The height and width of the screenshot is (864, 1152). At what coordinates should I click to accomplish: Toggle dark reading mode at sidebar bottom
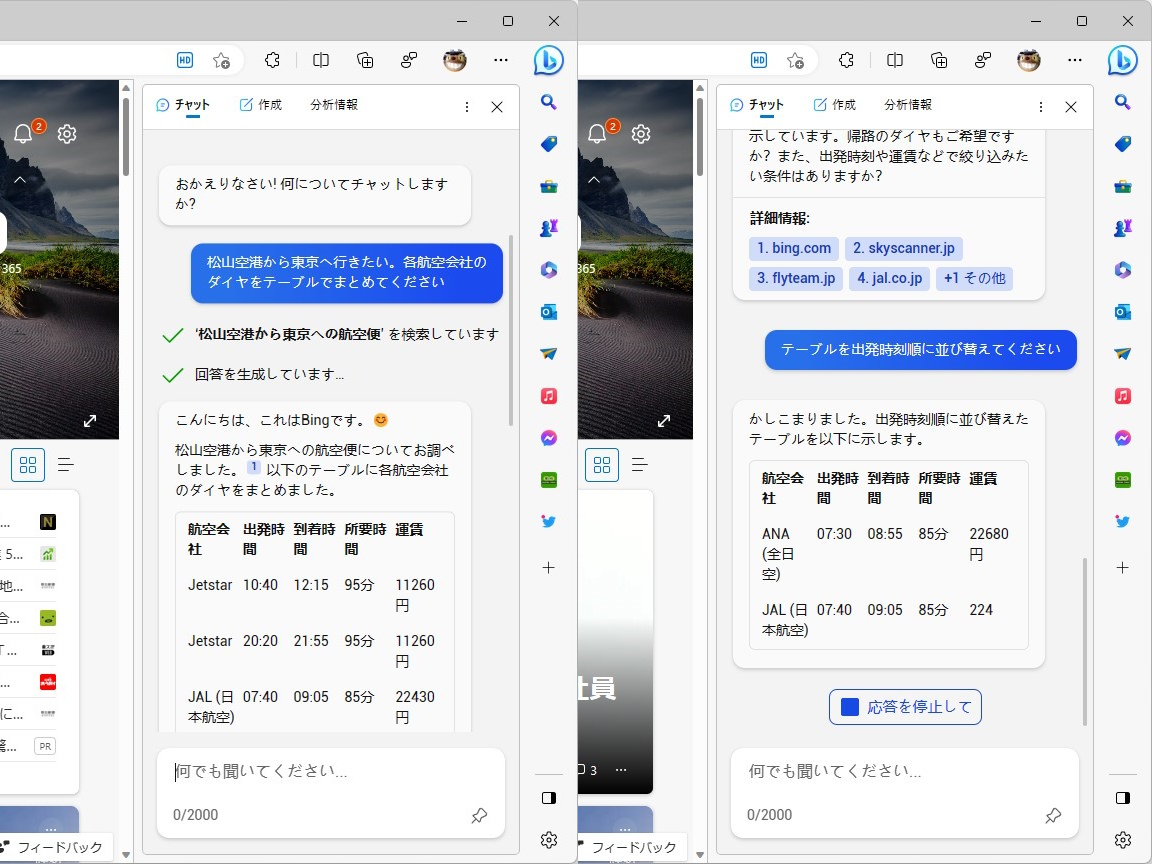(548, 798)
